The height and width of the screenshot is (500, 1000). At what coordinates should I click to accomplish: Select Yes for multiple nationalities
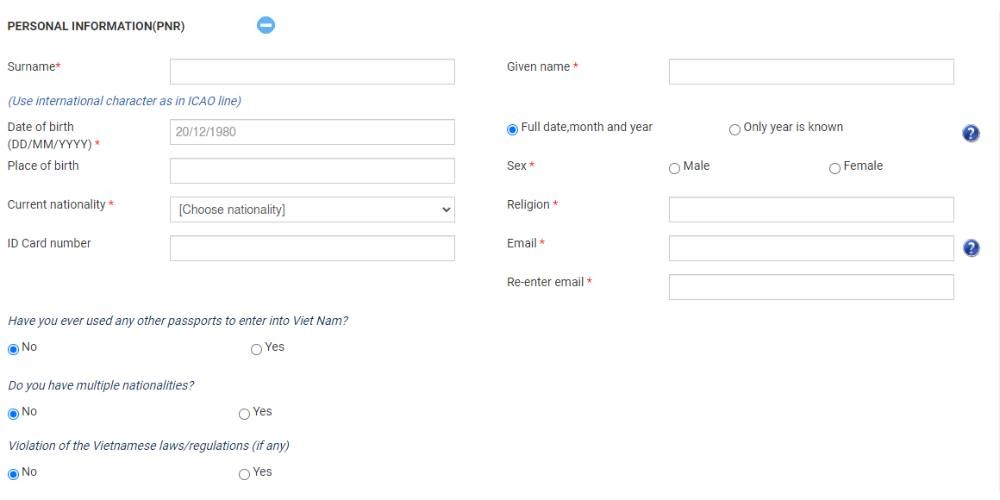[x=244, y=414]
